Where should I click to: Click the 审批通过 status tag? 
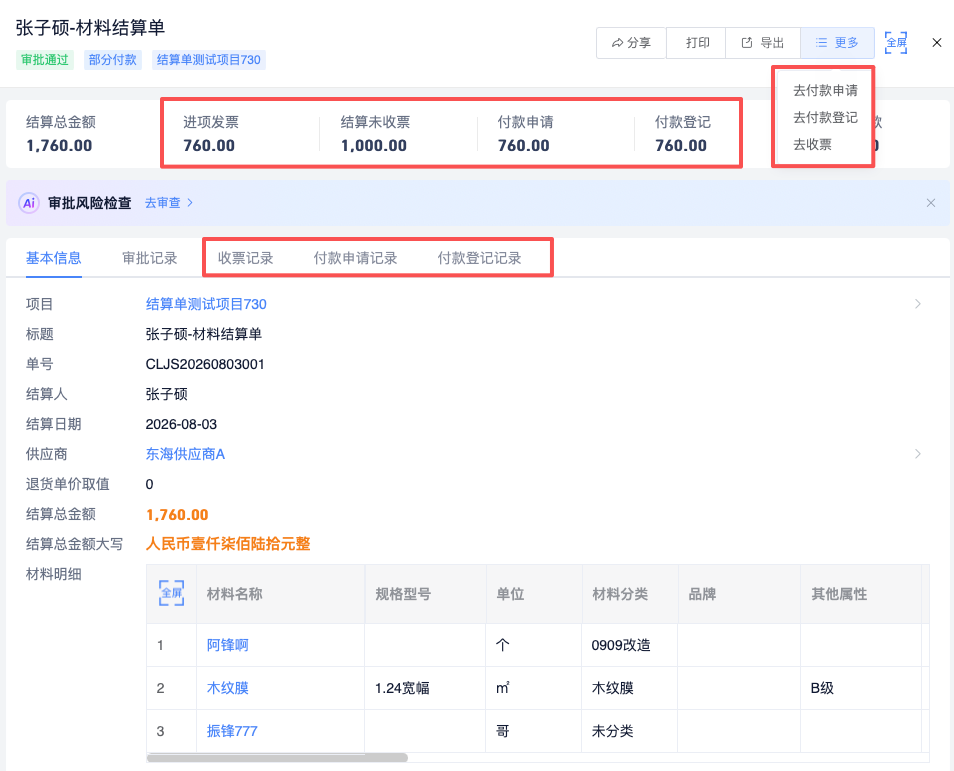(45, 60)
